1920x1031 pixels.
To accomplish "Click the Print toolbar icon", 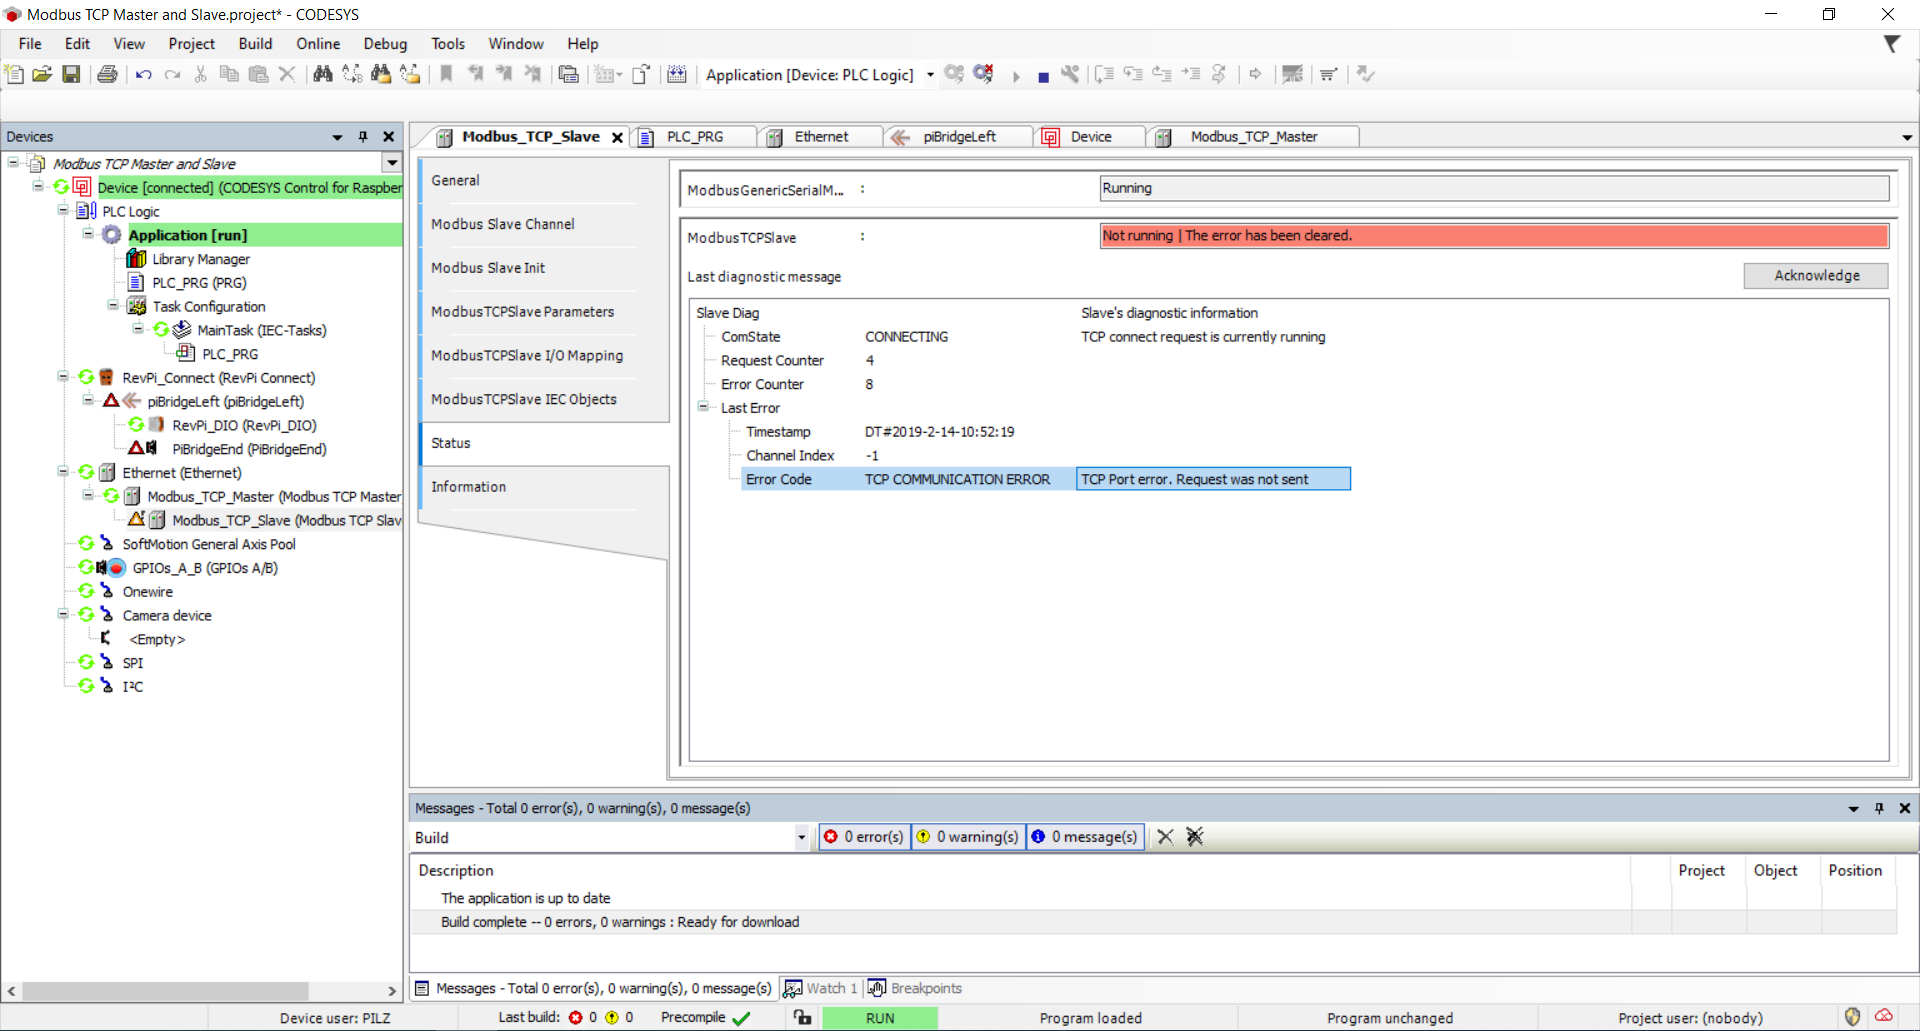I will tap(107, 74).
